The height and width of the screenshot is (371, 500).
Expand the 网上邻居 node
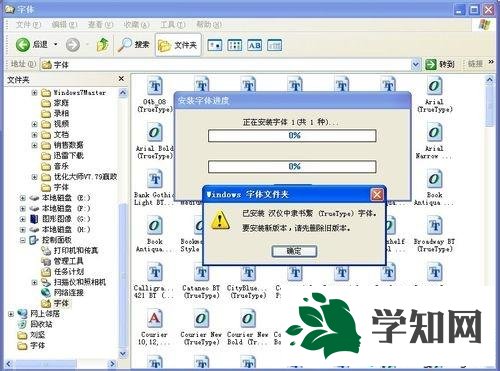click(x=11, y=314)
